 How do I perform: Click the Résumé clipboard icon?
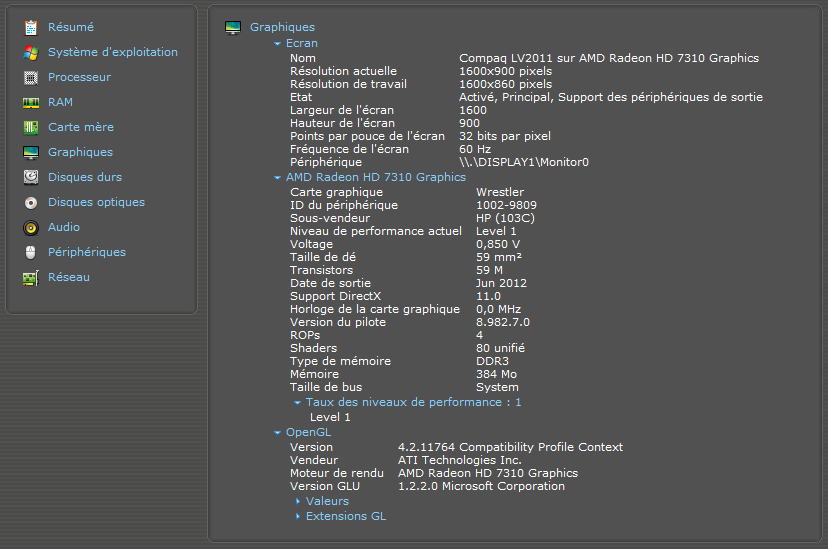[31, 27]
